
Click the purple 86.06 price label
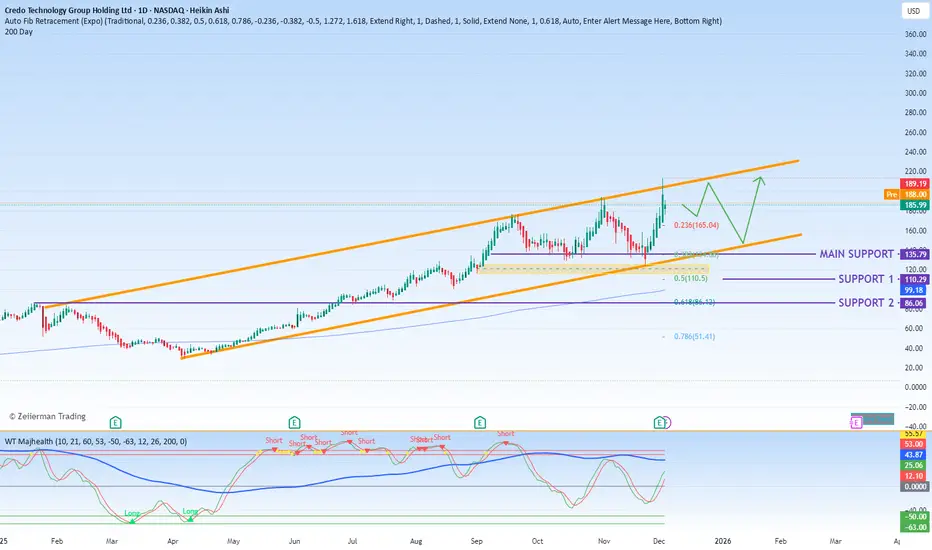[x=914, y=303]
